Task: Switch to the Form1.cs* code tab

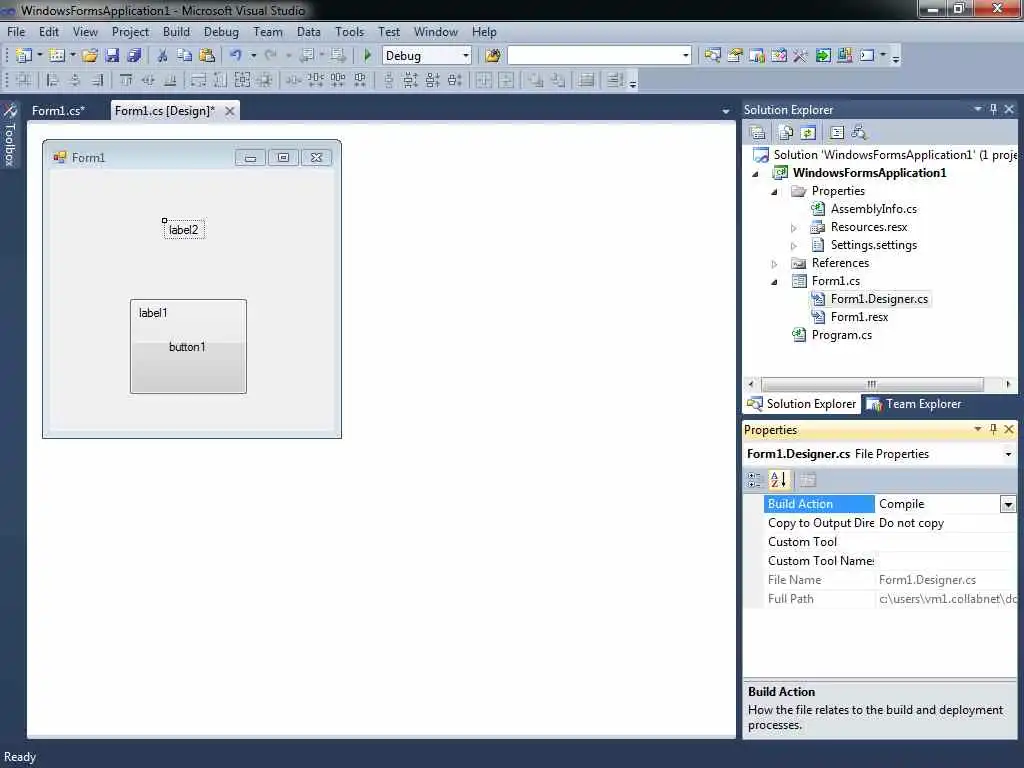Action: 59,110
